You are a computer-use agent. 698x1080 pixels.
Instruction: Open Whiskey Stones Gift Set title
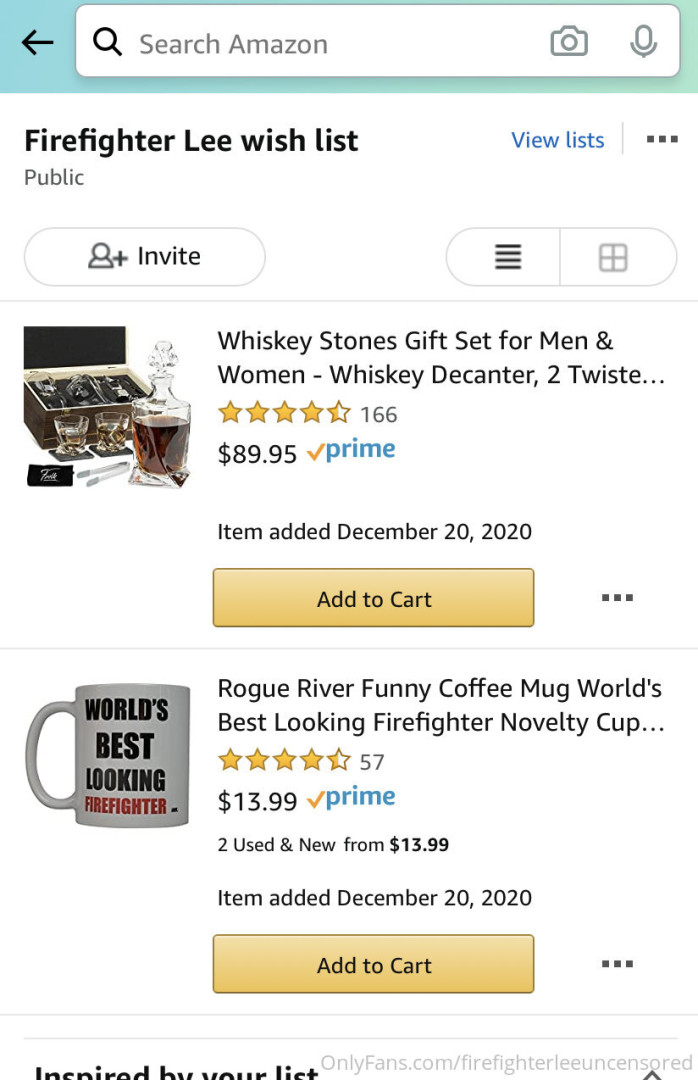point(441,357)
